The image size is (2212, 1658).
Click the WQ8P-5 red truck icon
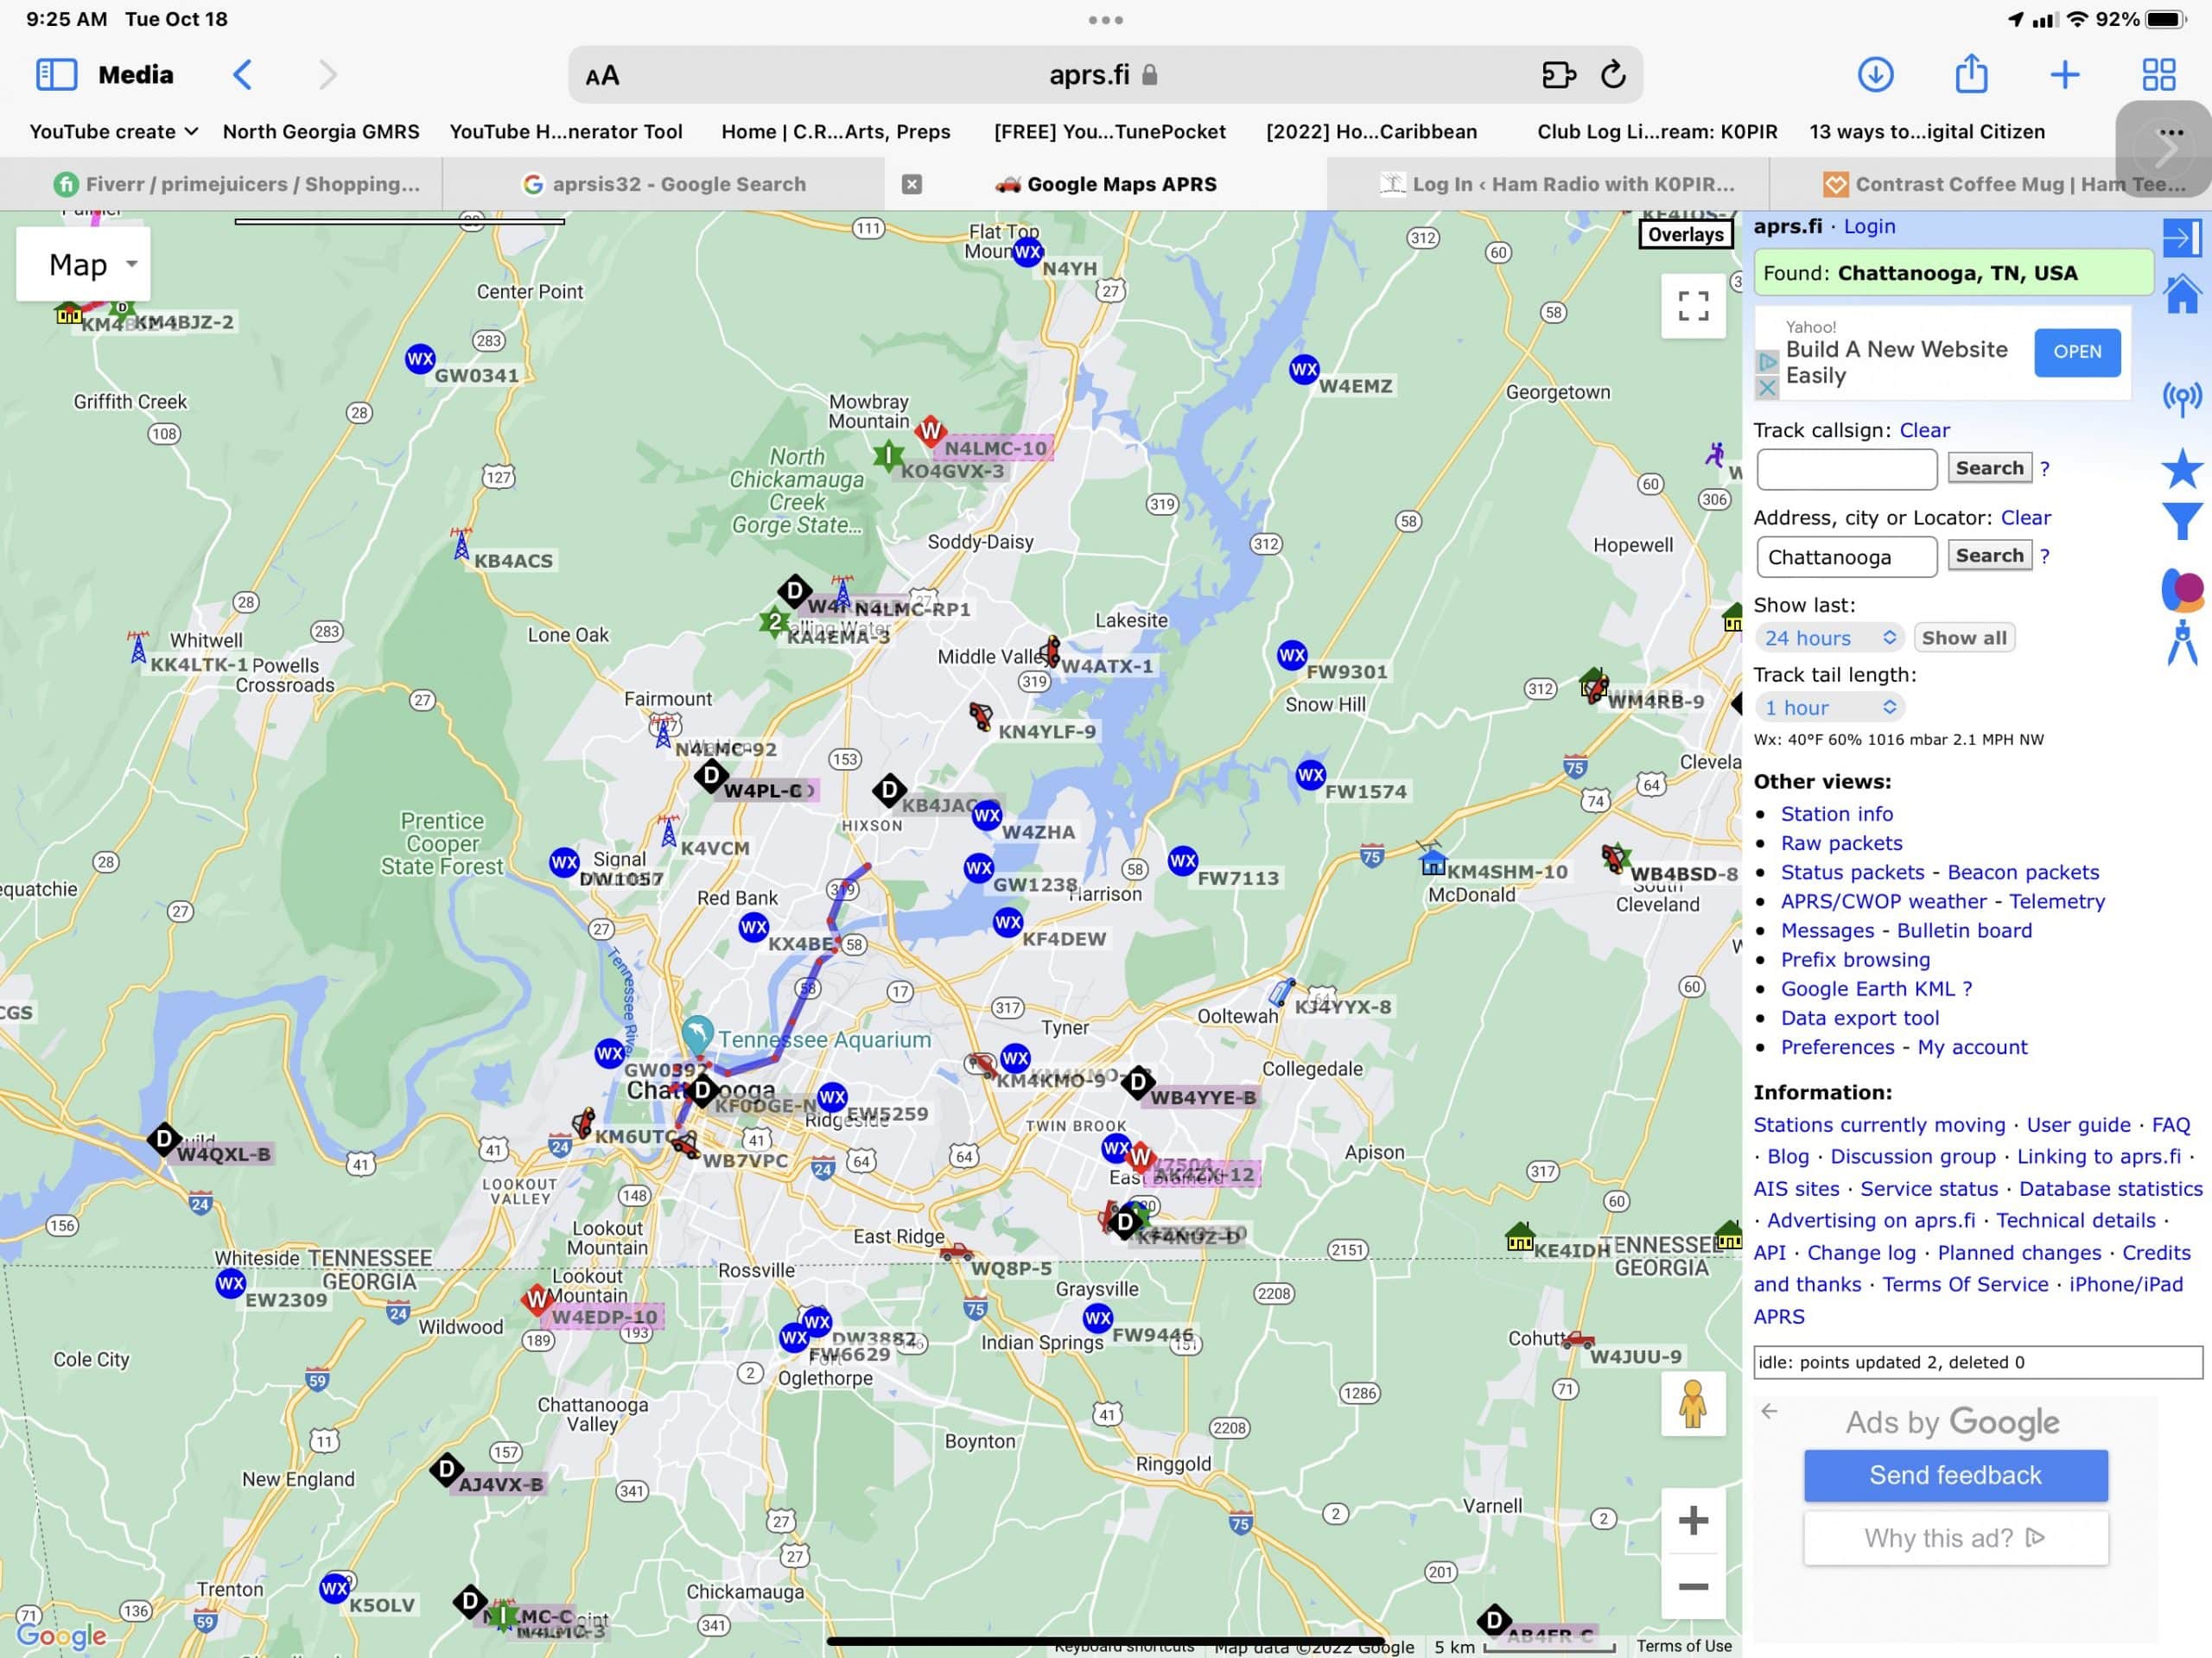956,1251
